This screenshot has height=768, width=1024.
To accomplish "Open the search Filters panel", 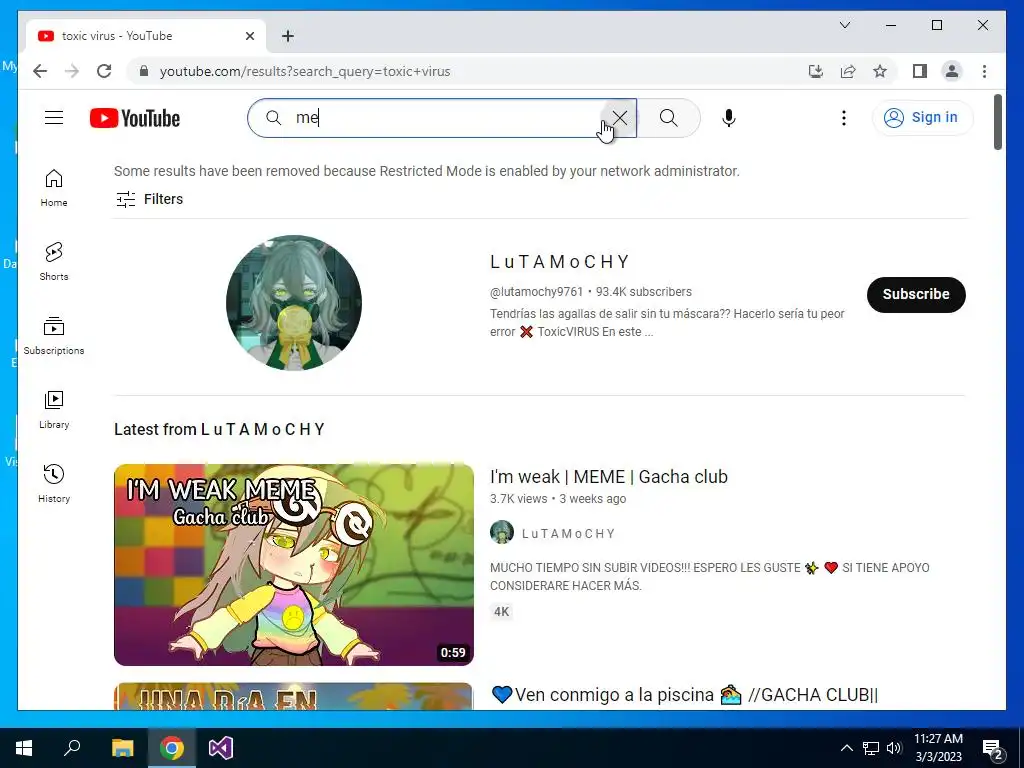I will click(x=150, y=199).
